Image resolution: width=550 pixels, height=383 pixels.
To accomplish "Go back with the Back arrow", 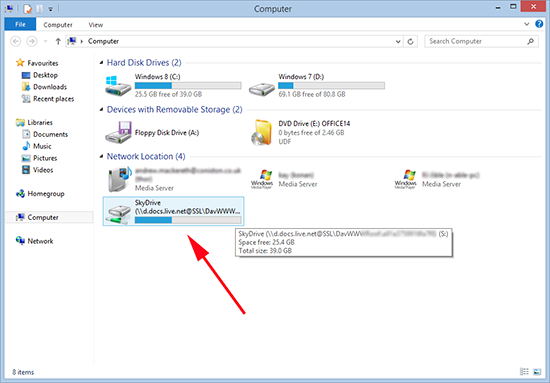I will [x=15, y=41].
